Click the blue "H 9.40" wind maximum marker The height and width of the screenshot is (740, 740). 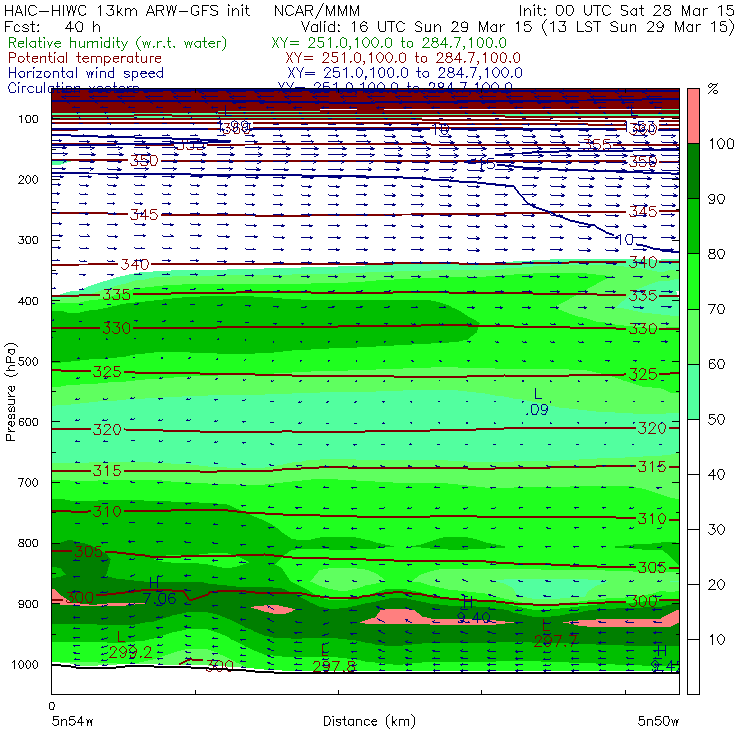coord(474,610)
